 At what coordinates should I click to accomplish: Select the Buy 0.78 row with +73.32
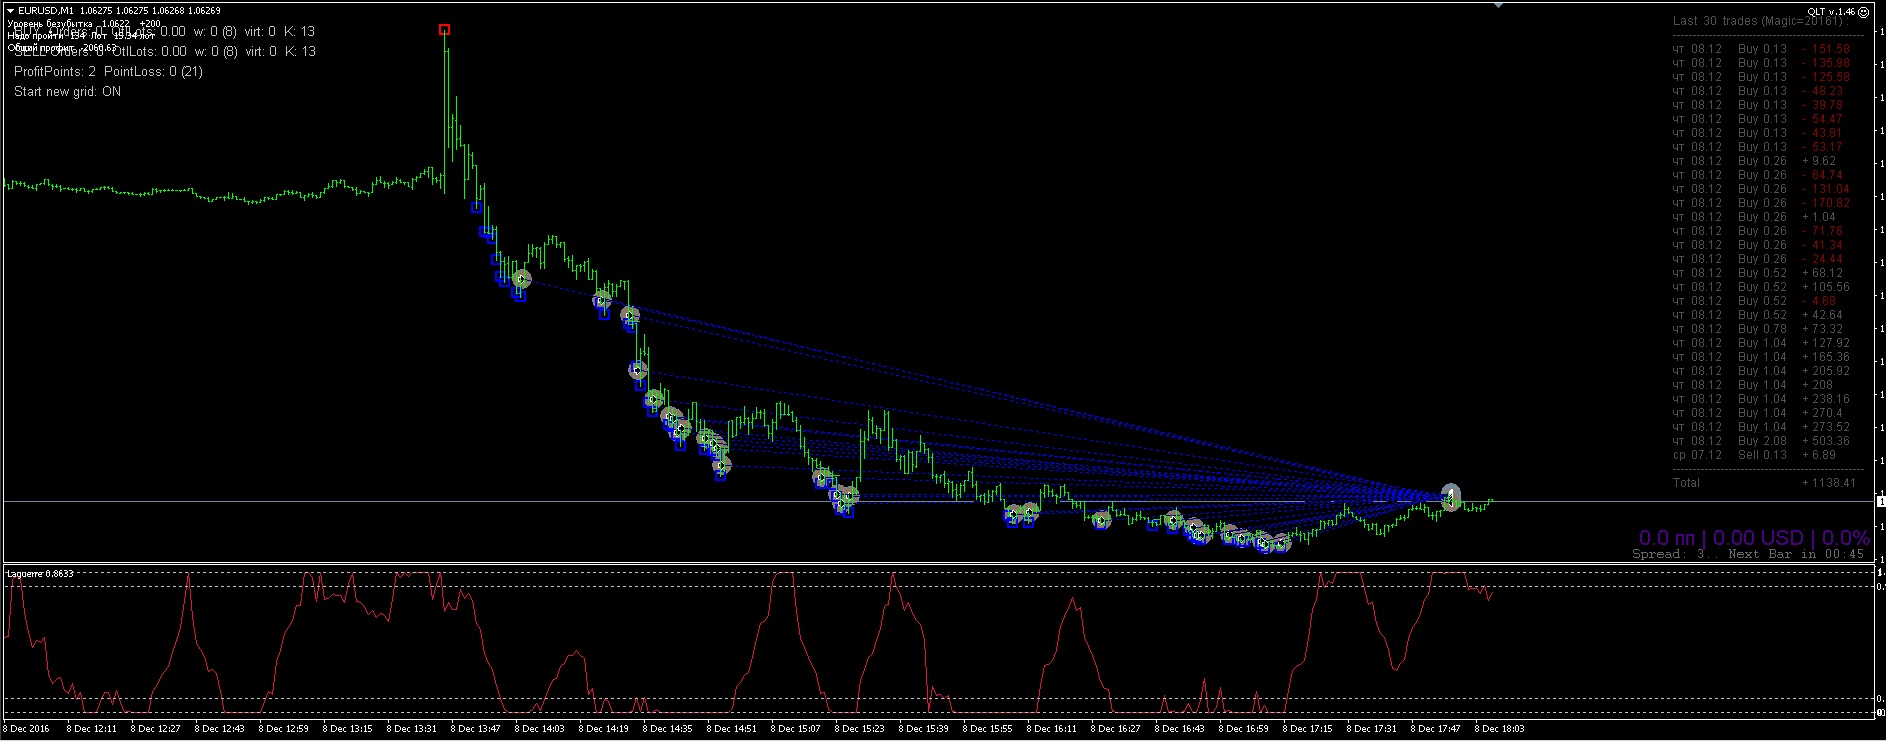pos(1758,329)
